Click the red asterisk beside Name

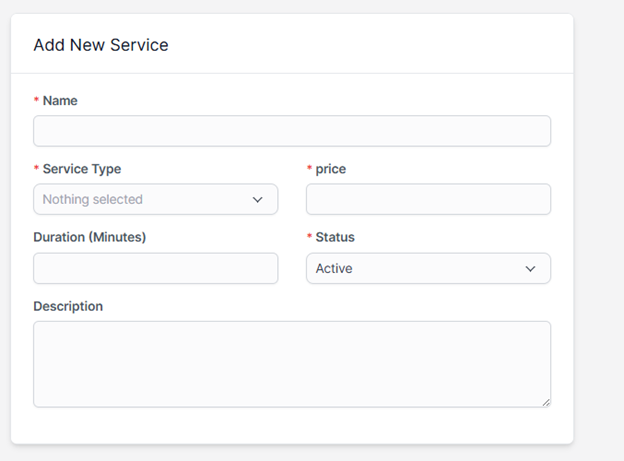coord(37,102)
